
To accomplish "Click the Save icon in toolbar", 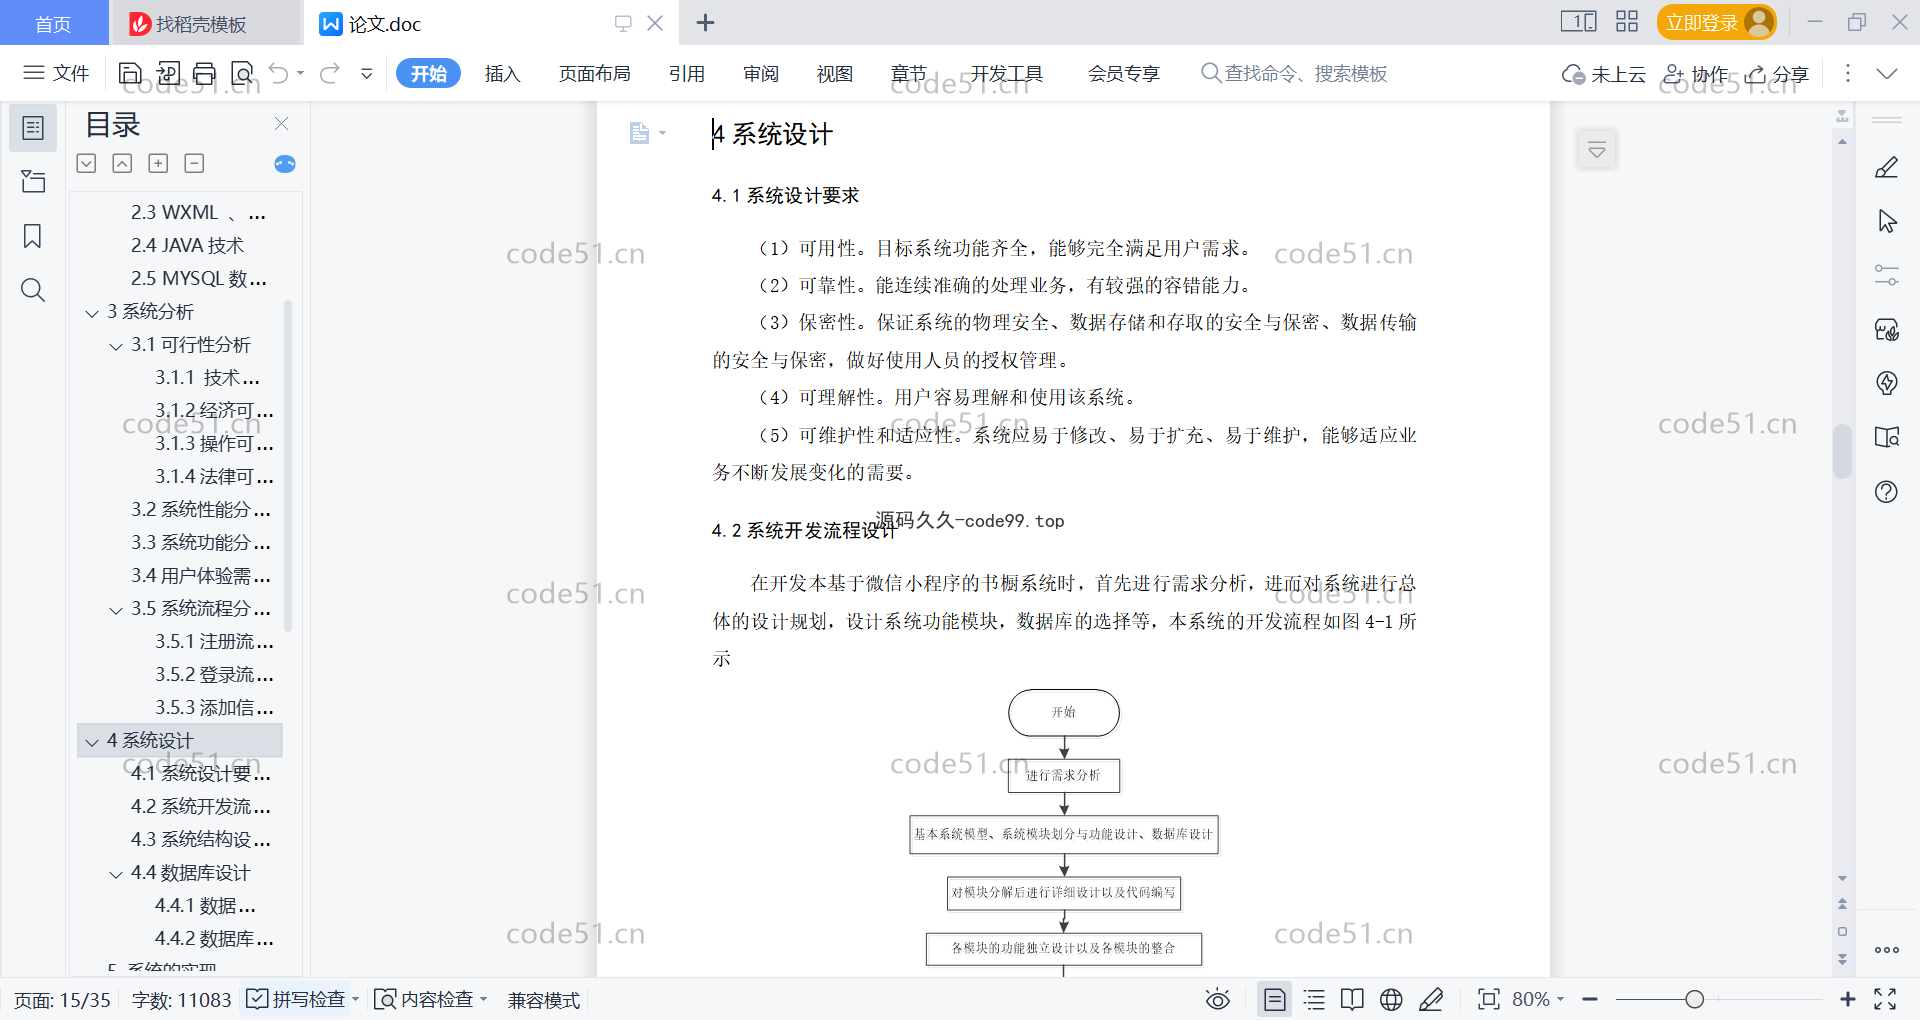I will pyautogui.click(x=130, y=73).
